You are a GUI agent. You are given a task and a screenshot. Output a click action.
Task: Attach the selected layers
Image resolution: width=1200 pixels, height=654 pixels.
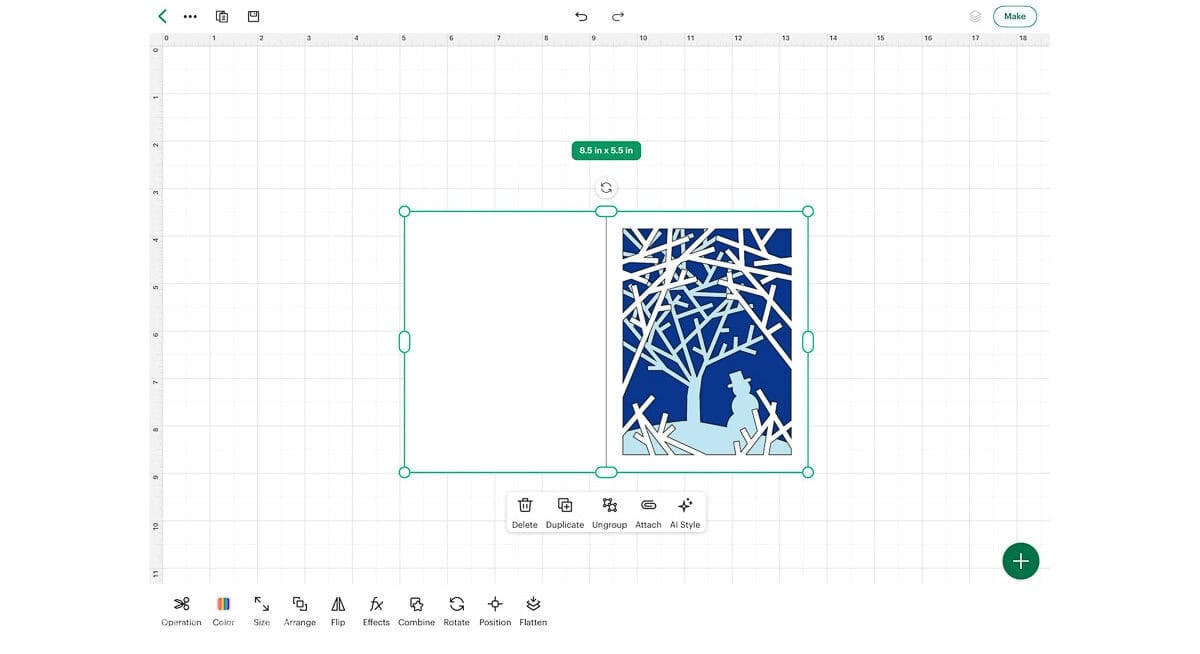click(x=648, y=512)
